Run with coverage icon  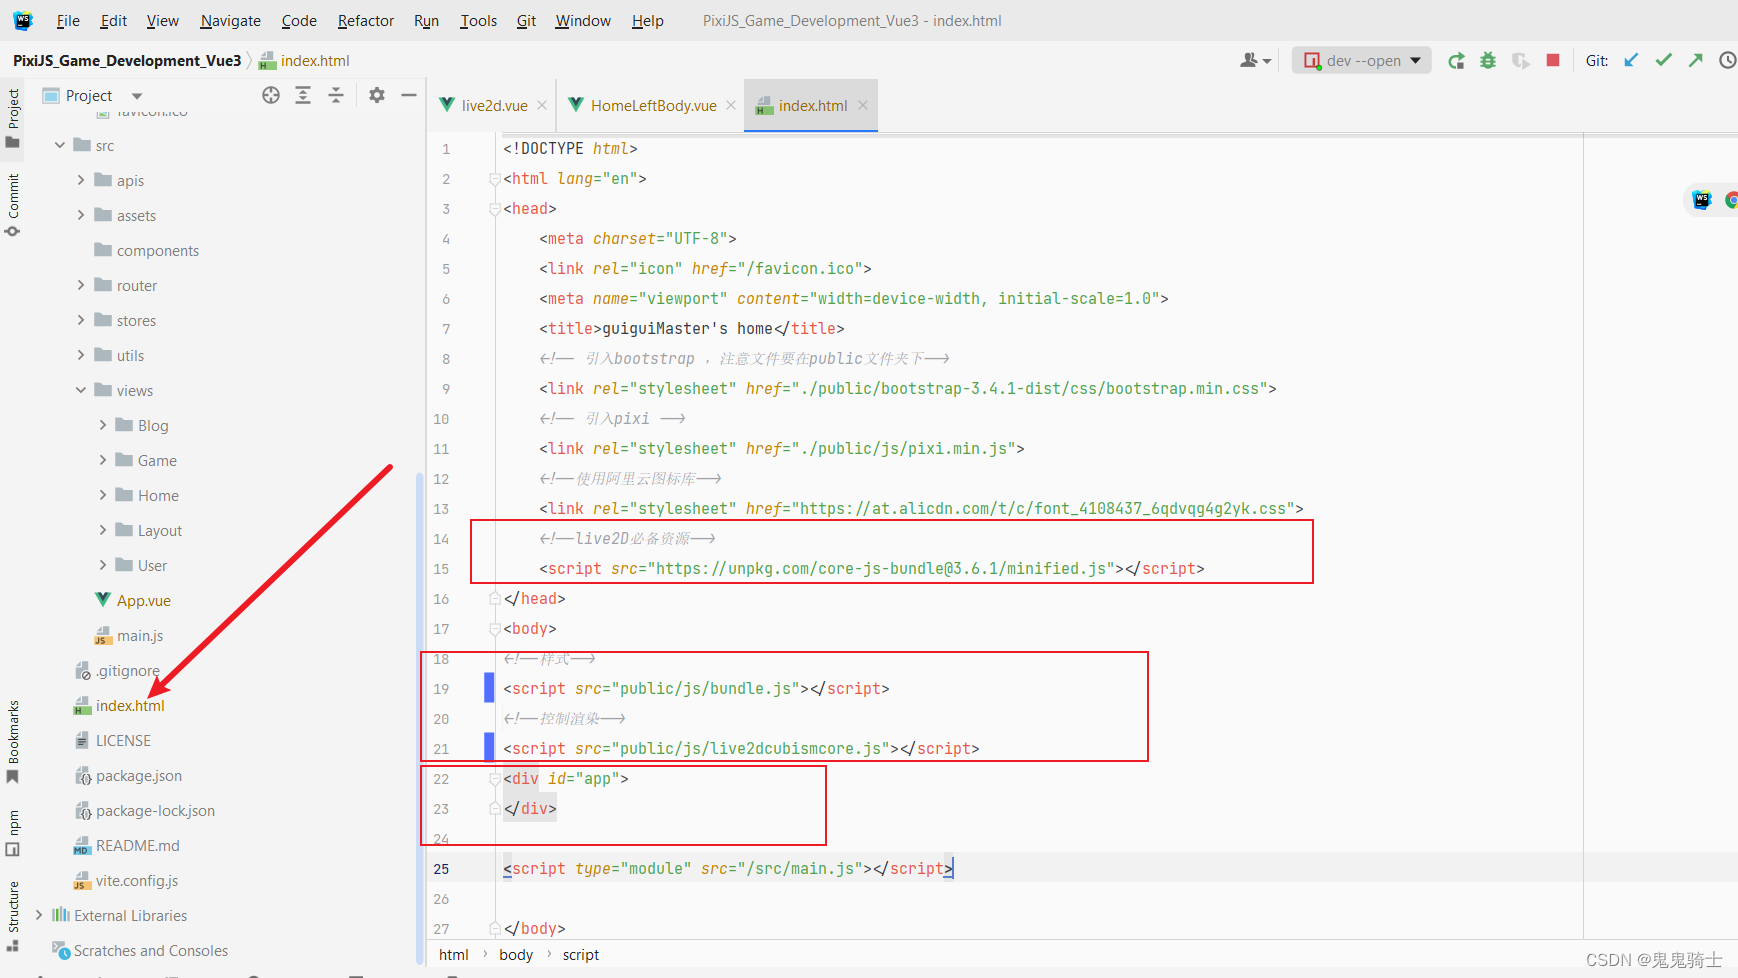click(1521, 61)
